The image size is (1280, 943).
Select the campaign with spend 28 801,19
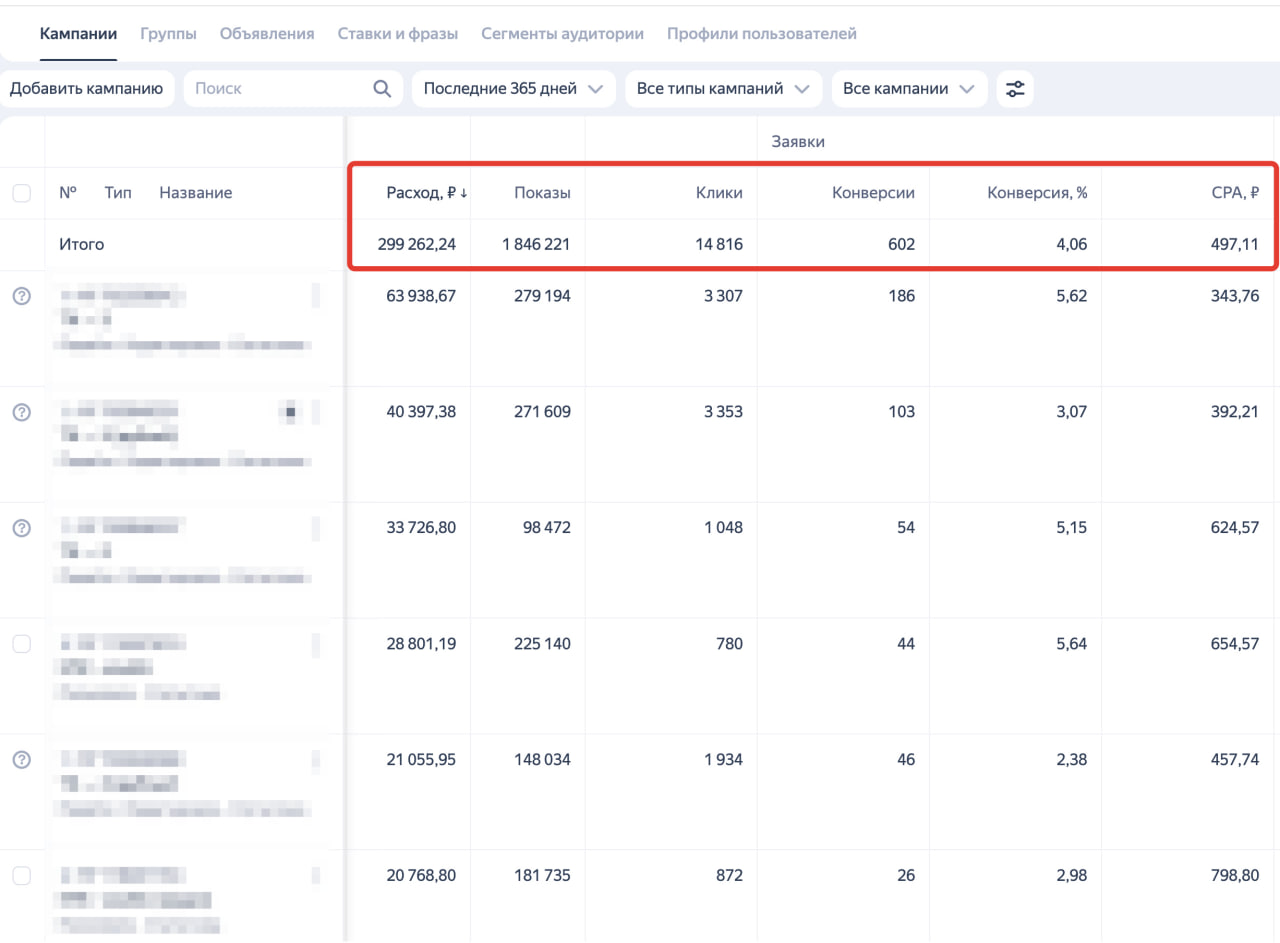point(21,644)
